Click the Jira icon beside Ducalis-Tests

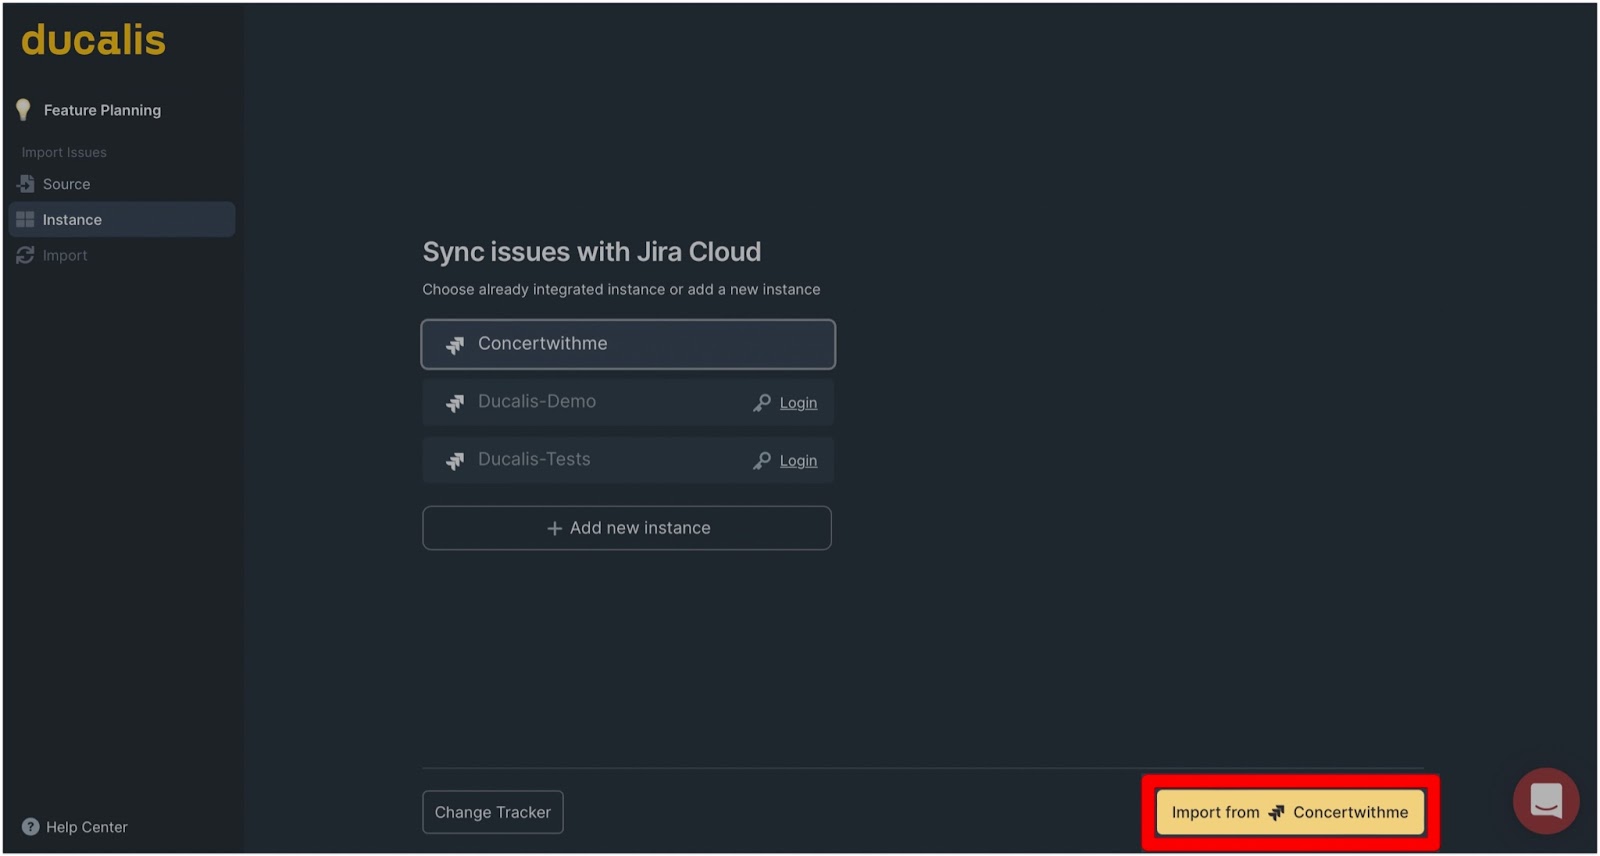pos(455,461)
